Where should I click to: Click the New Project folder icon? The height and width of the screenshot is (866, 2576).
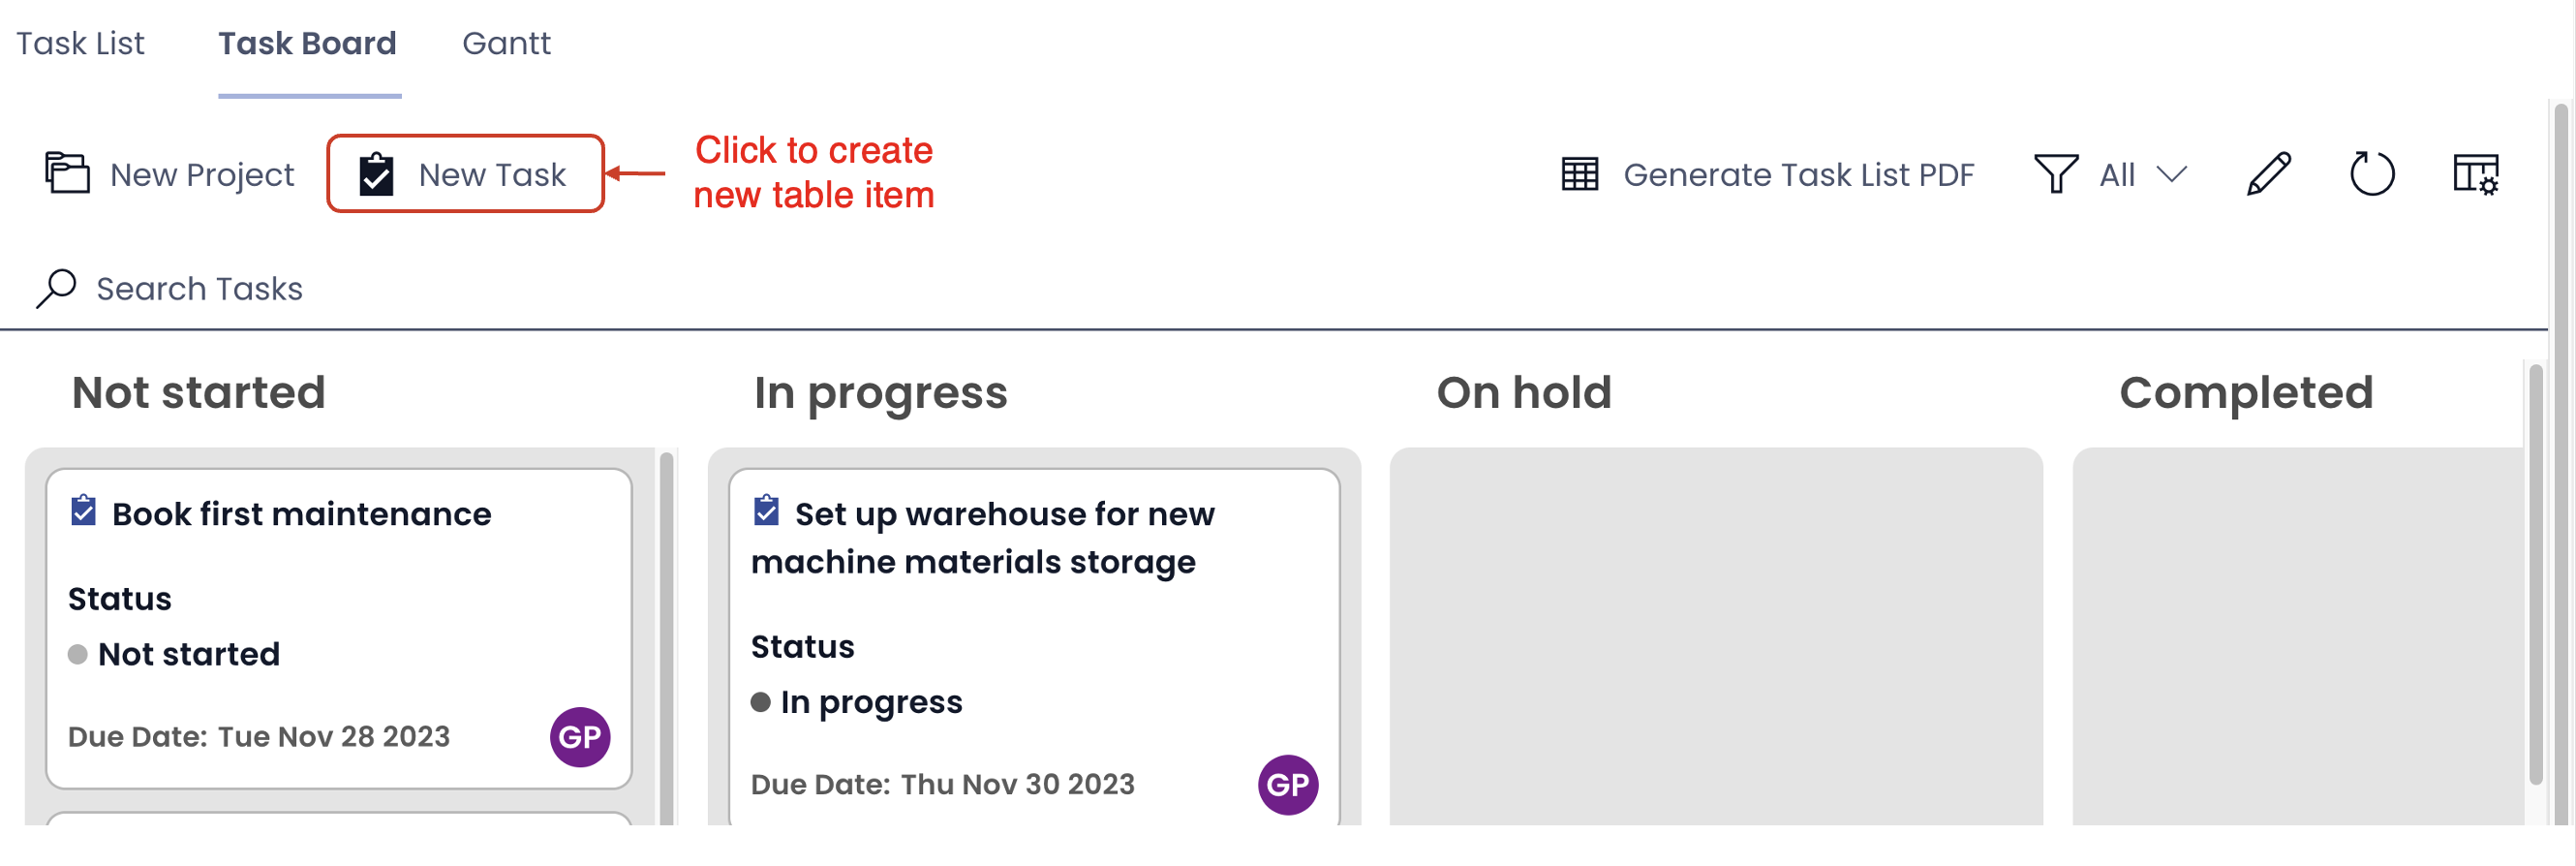click(67, 173)
